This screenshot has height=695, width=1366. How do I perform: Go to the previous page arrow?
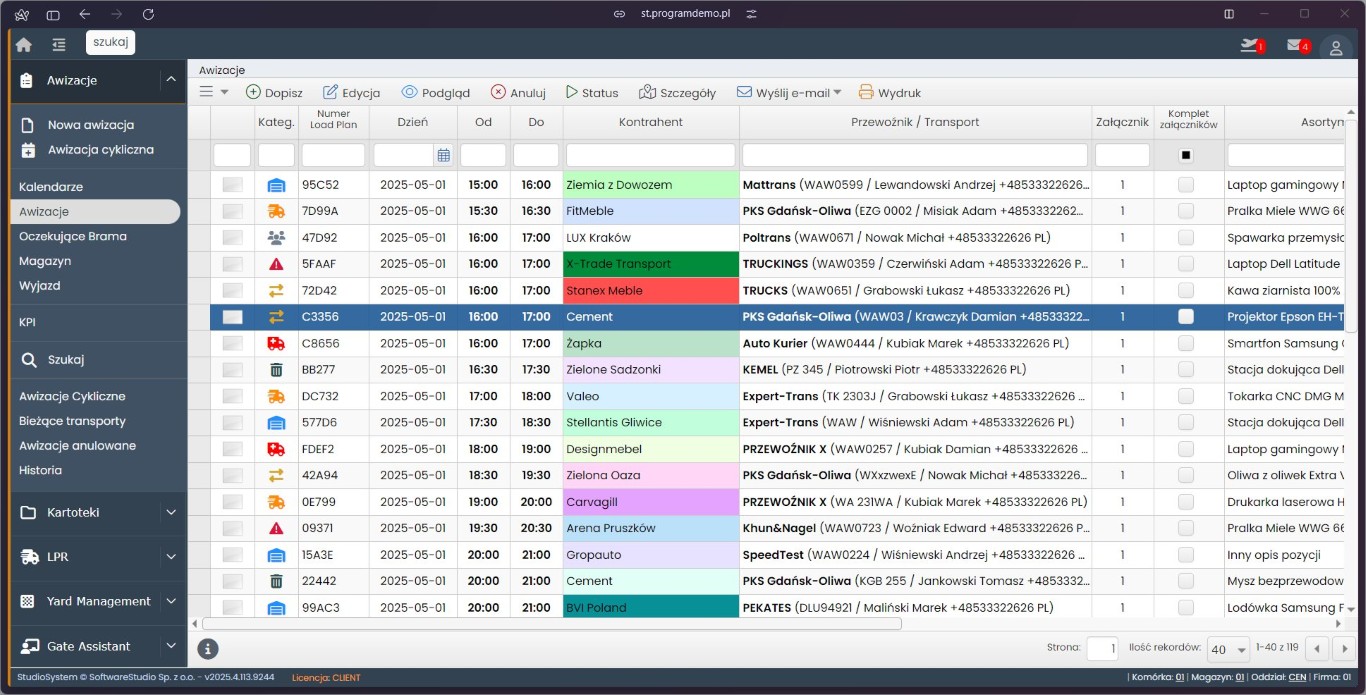1318,649
